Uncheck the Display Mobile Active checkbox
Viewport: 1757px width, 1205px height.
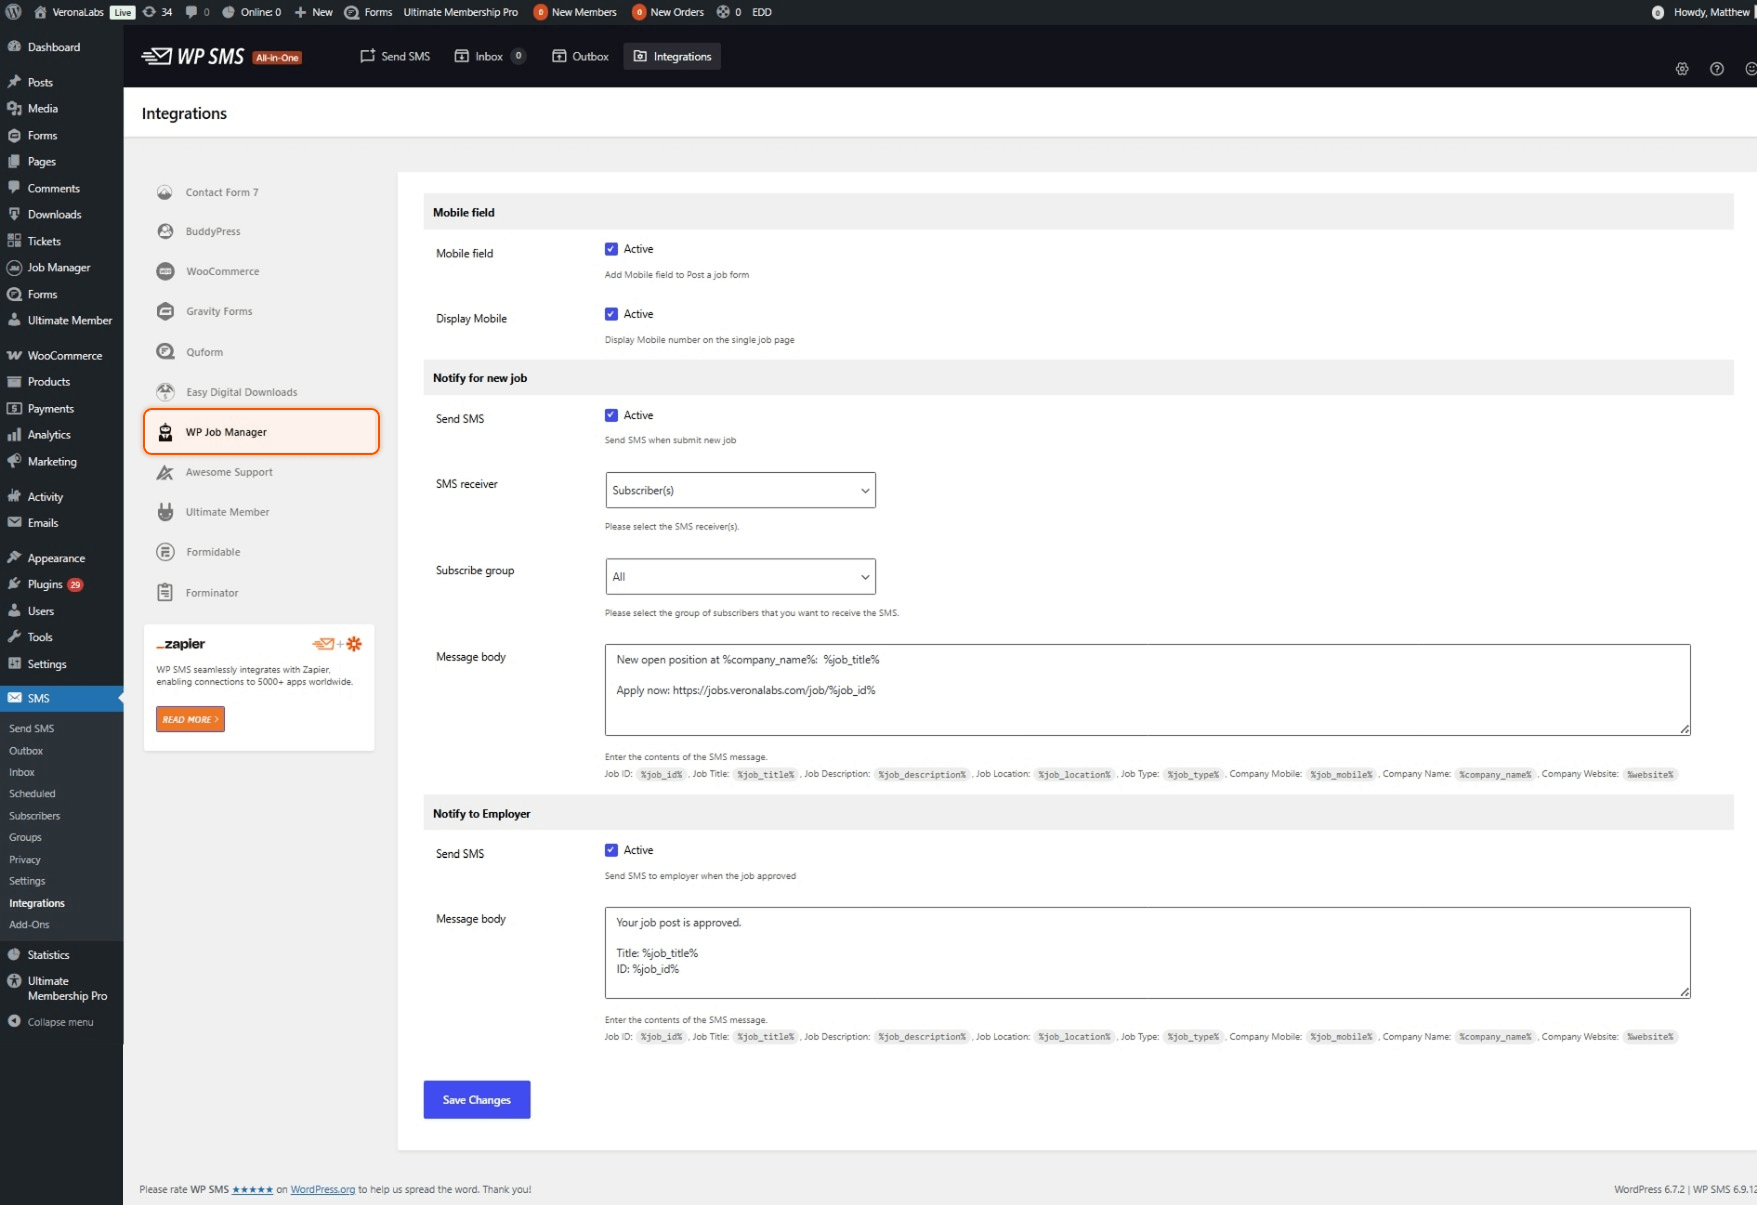click(x=611, y=314)
